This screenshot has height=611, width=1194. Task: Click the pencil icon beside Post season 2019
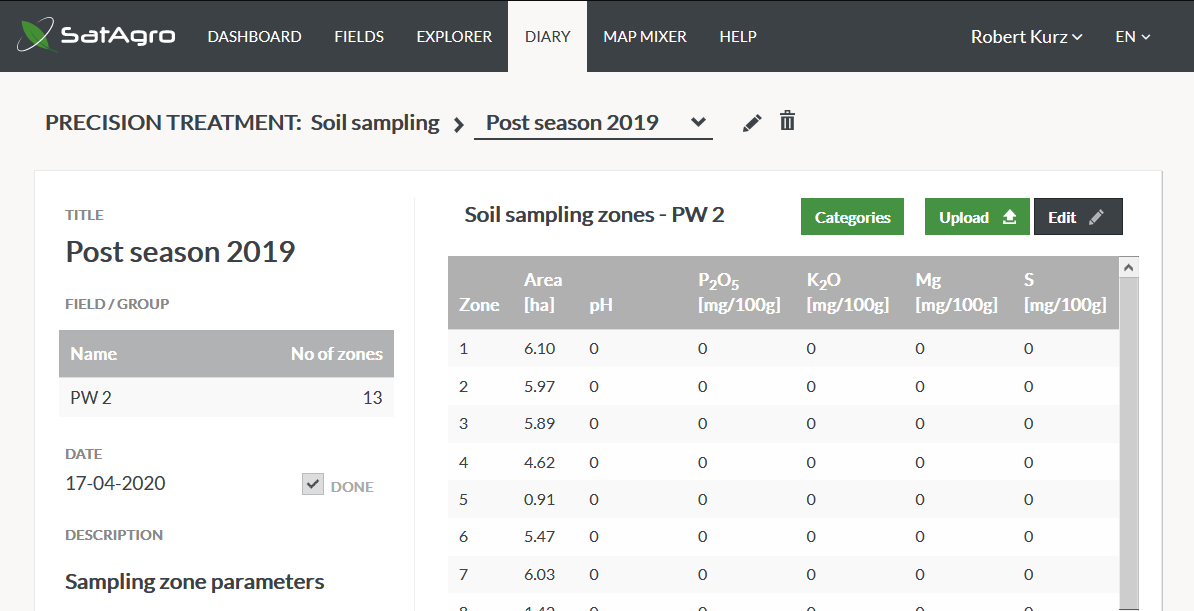[752, 123]
